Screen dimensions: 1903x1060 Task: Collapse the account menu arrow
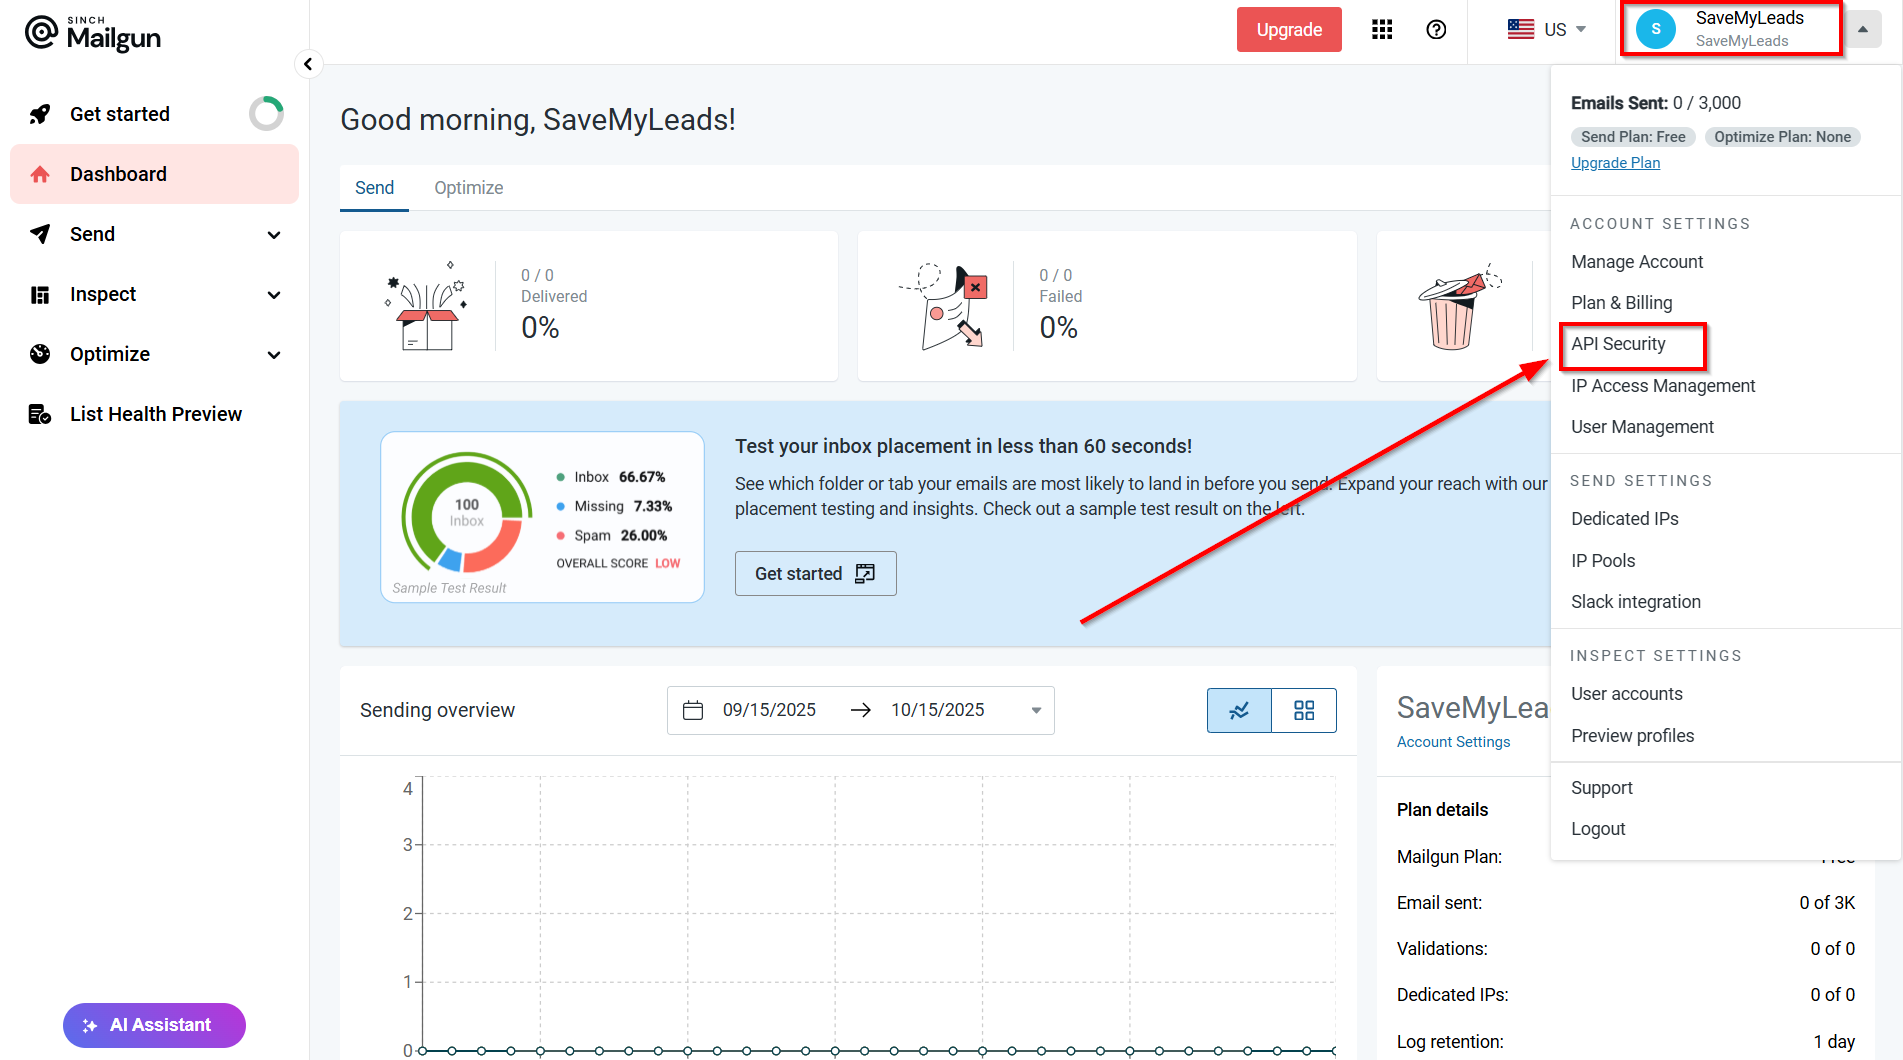tap(1862, 30)
